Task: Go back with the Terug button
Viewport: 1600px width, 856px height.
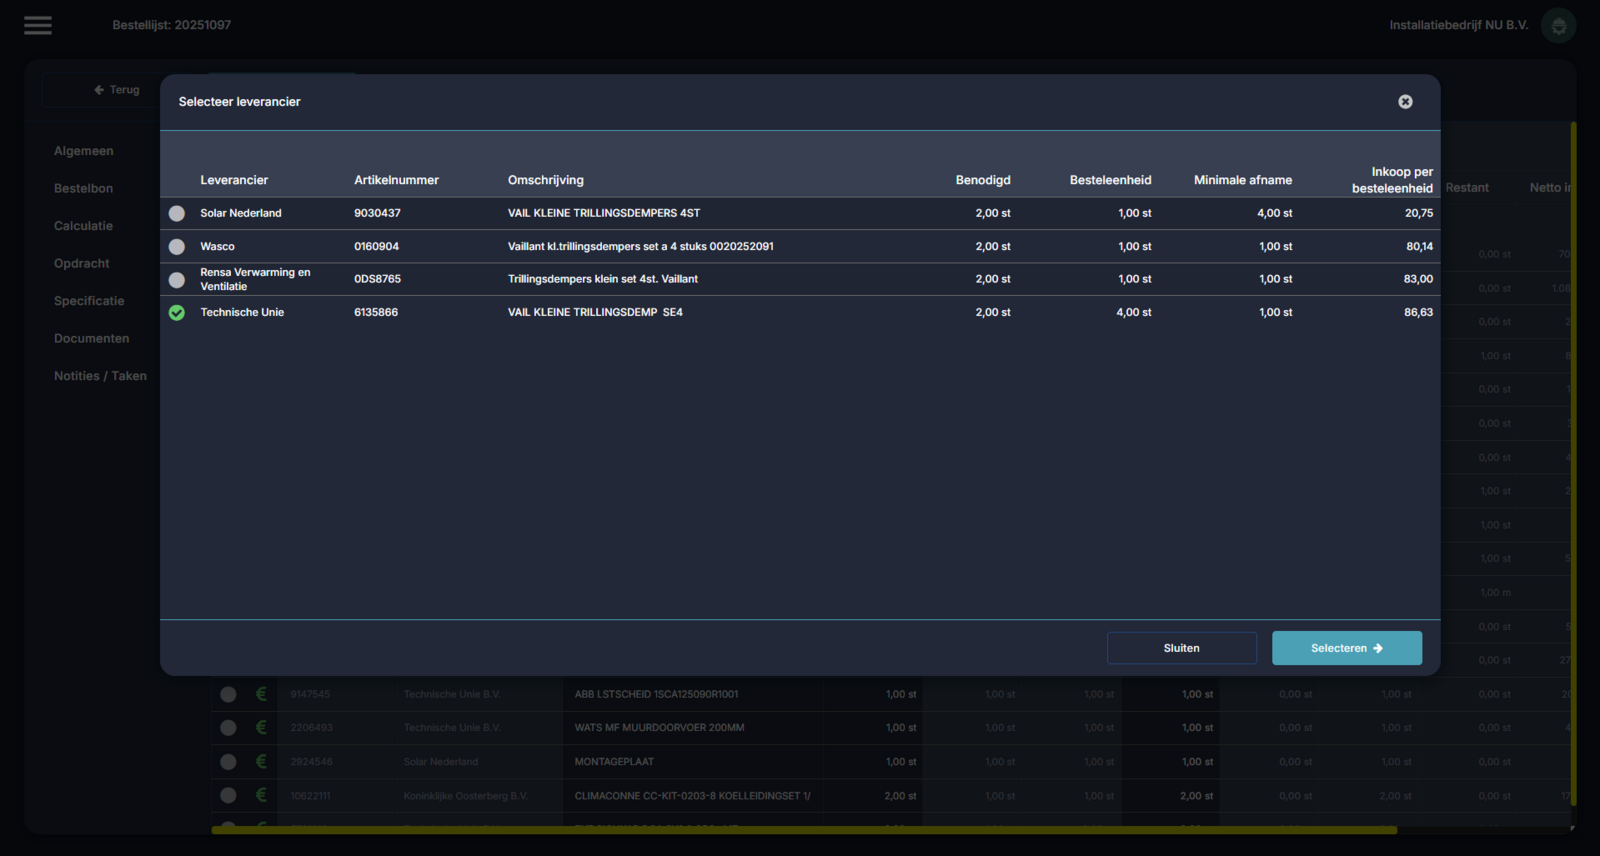Action: pyautogui.click(x=117, y=90)
